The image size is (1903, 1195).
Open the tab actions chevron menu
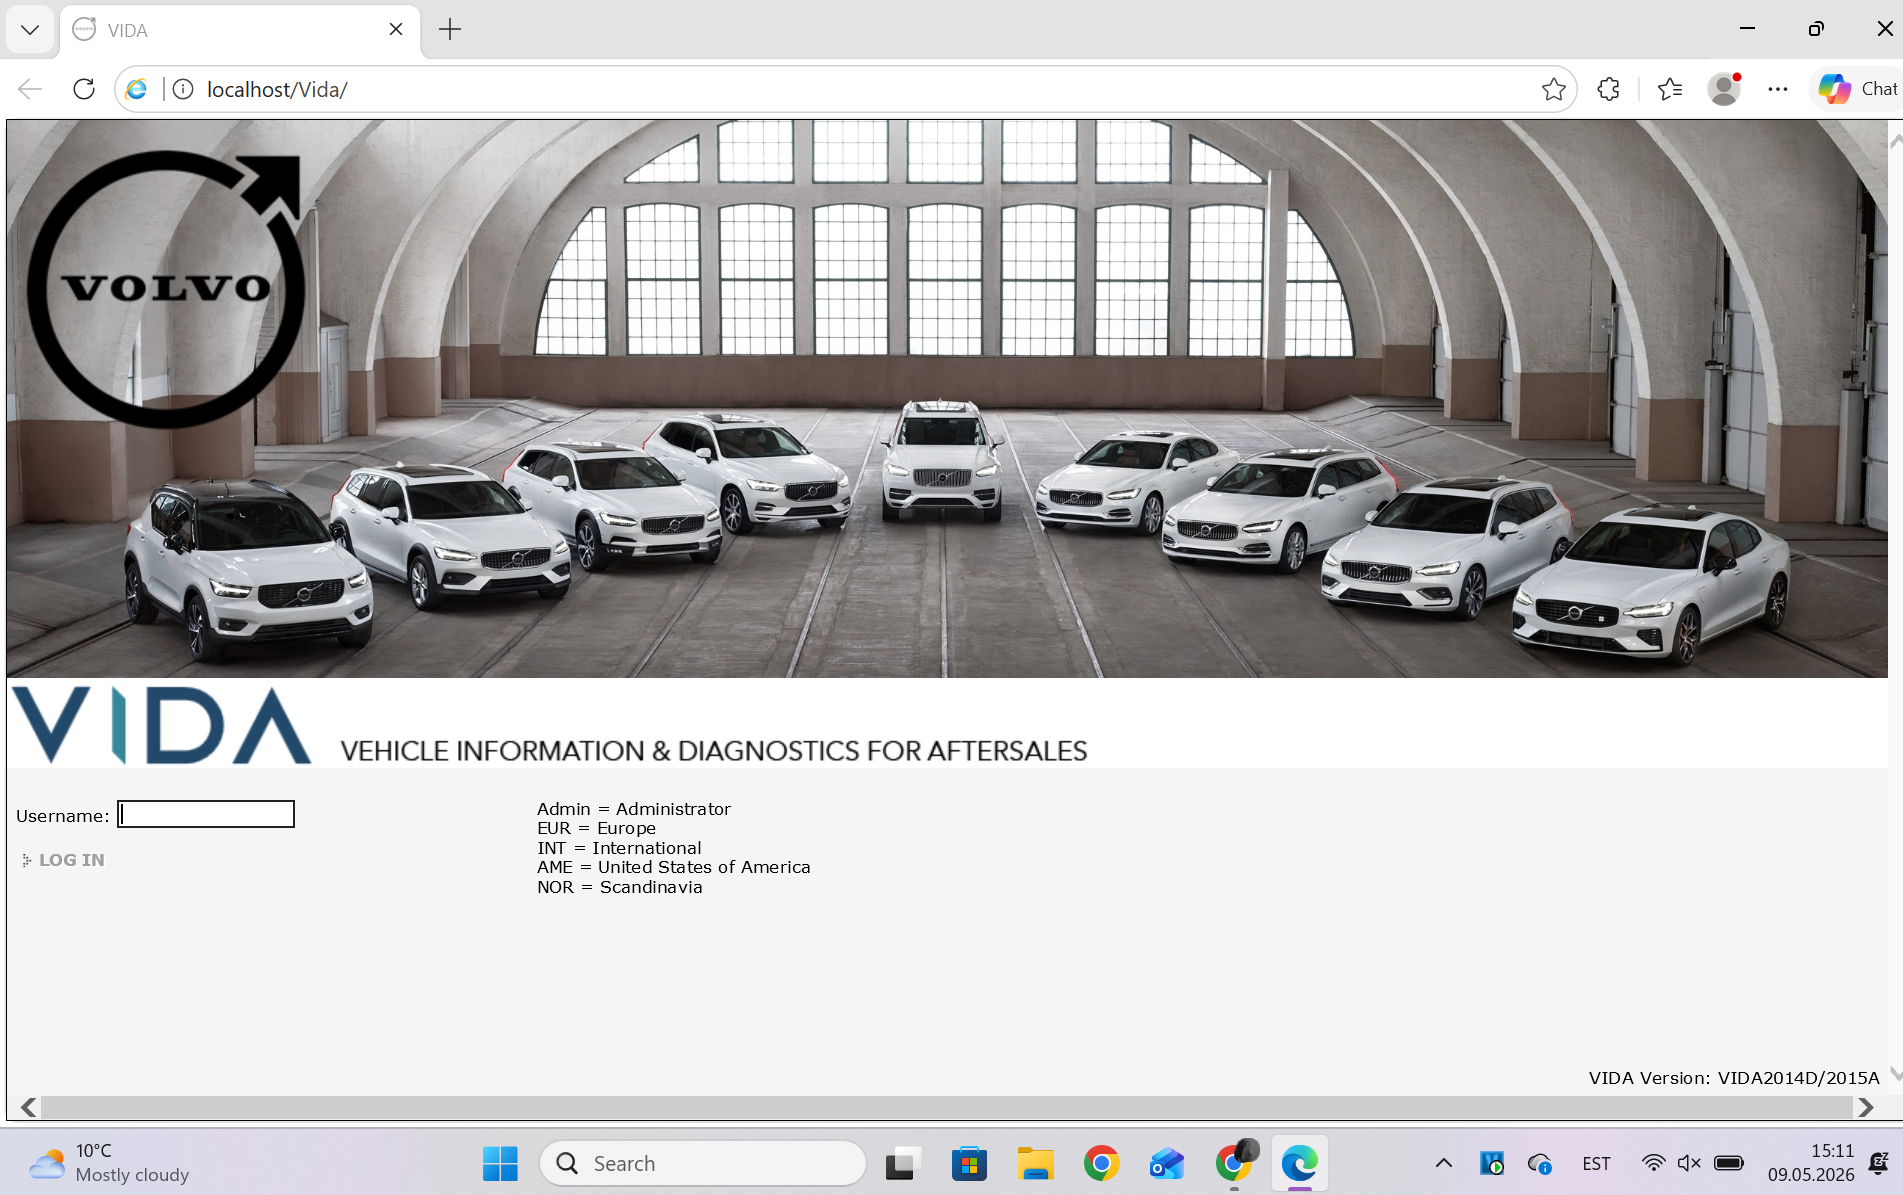click(x=30, y=30)
